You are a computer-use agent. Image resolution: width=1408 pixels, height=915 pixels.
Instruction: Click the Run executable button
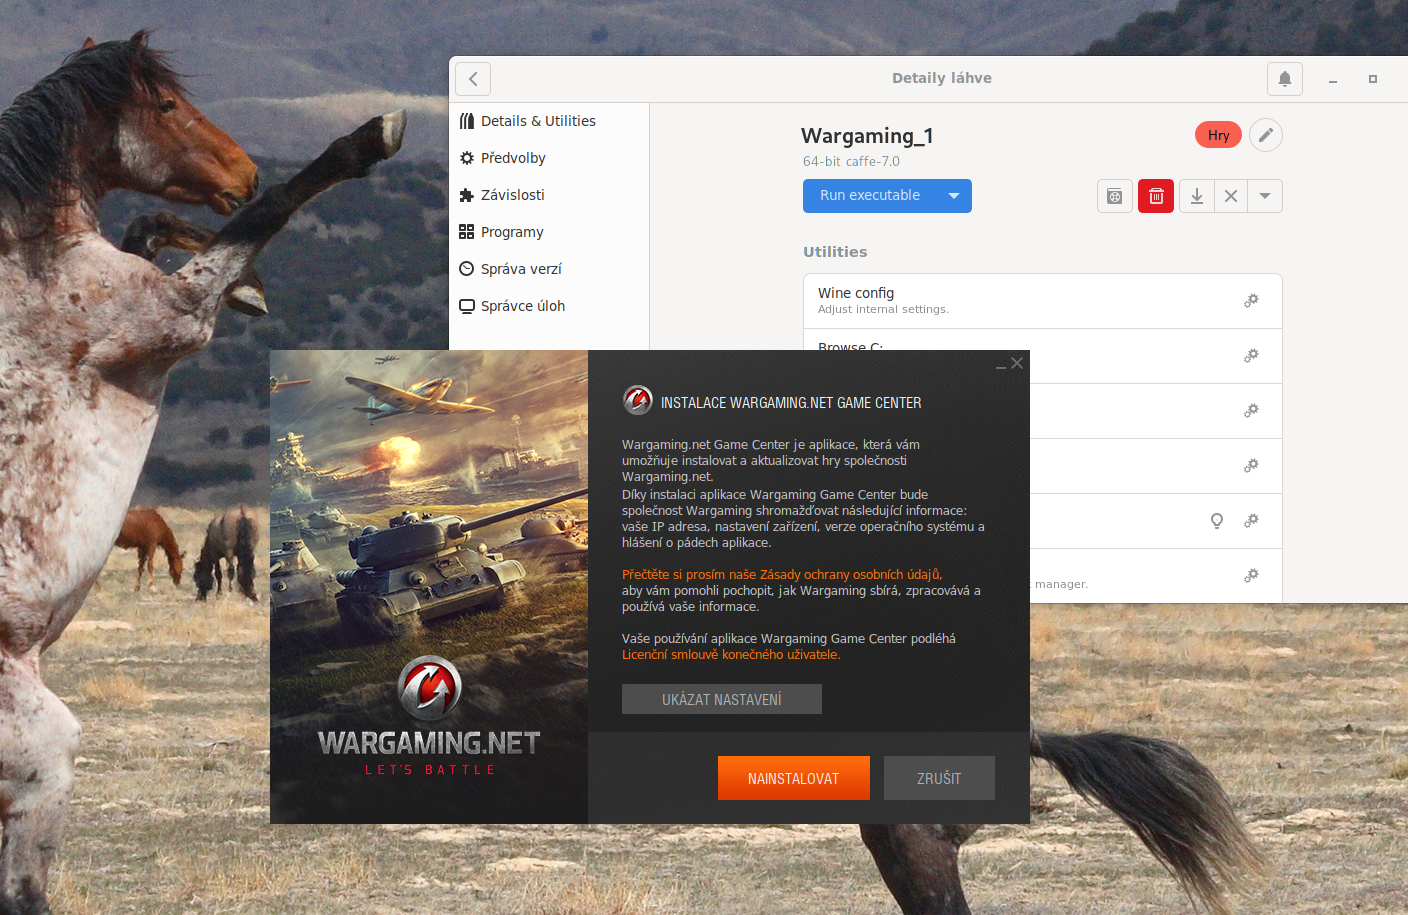[870, 196]
